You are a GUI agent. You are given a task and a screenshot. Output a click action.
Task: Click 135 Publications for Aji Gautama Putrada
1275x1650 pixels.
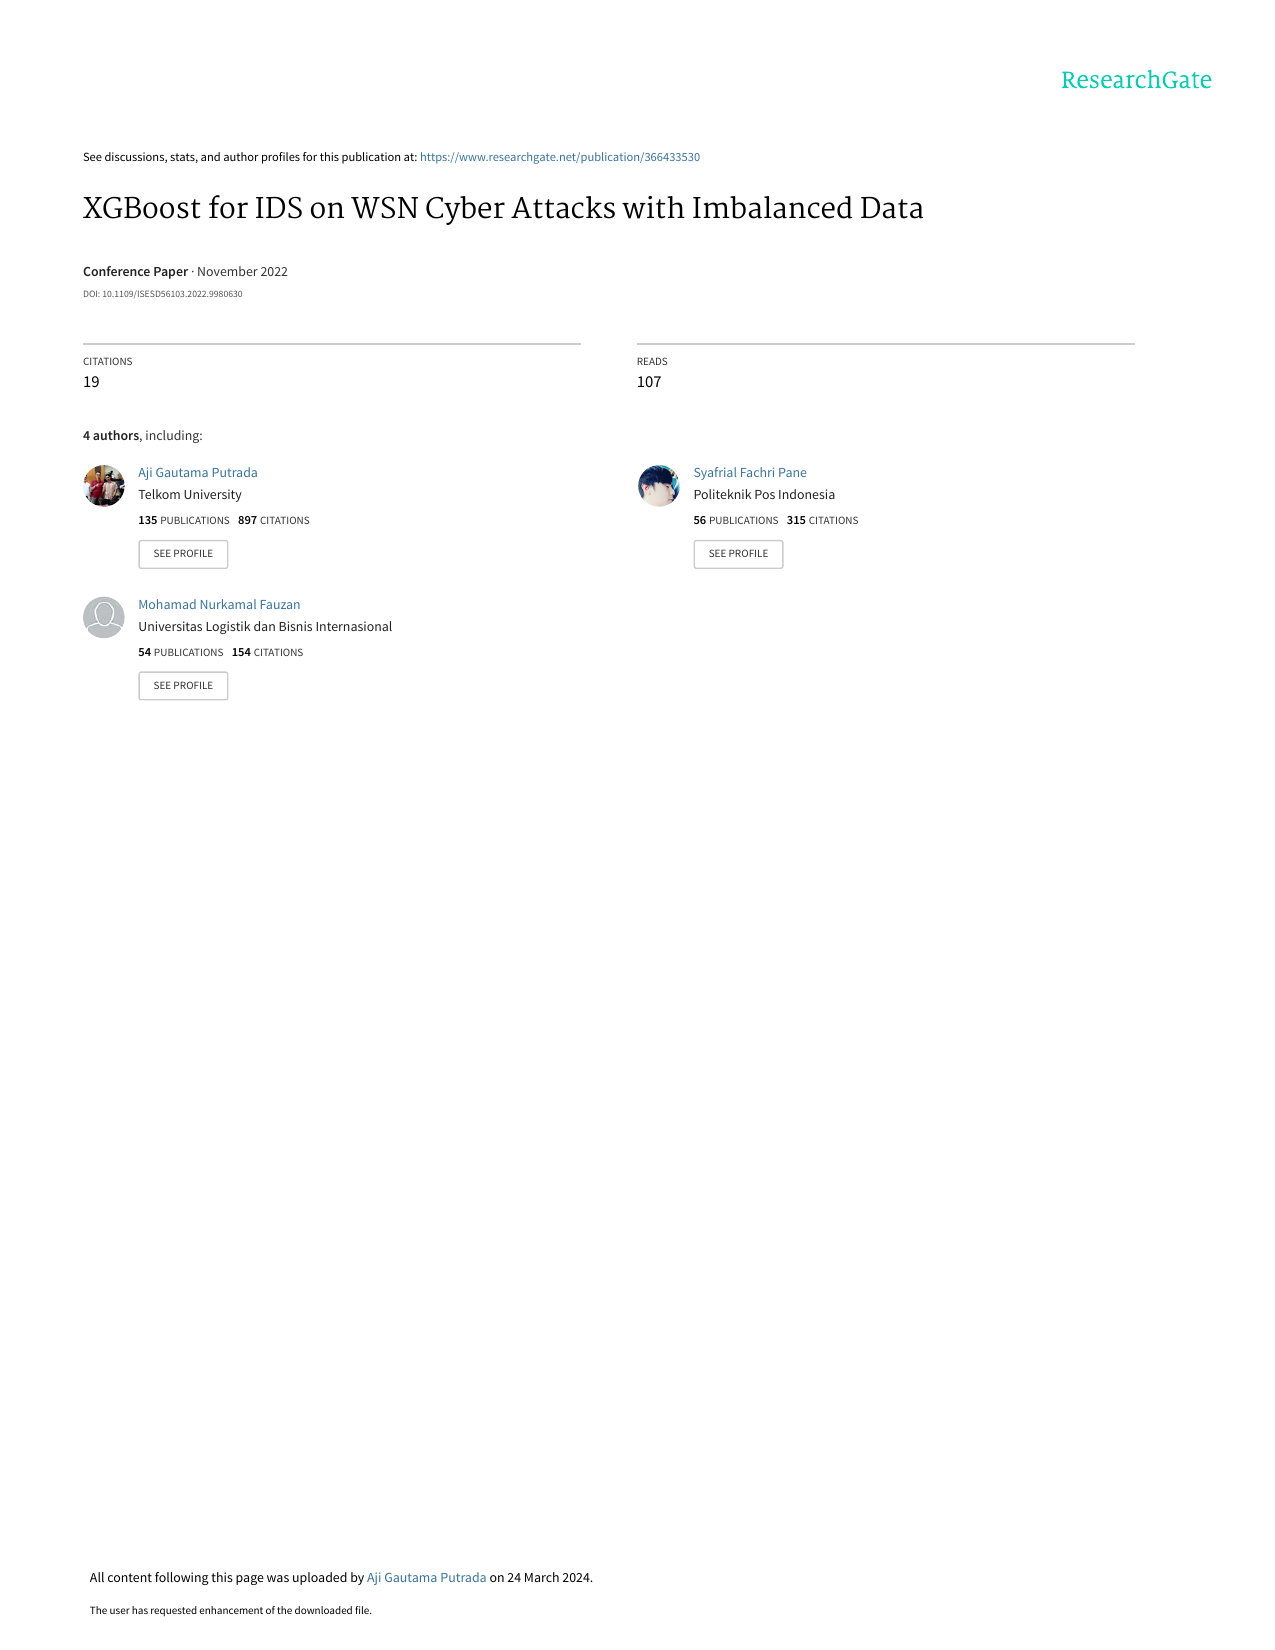tap(184, 521)
